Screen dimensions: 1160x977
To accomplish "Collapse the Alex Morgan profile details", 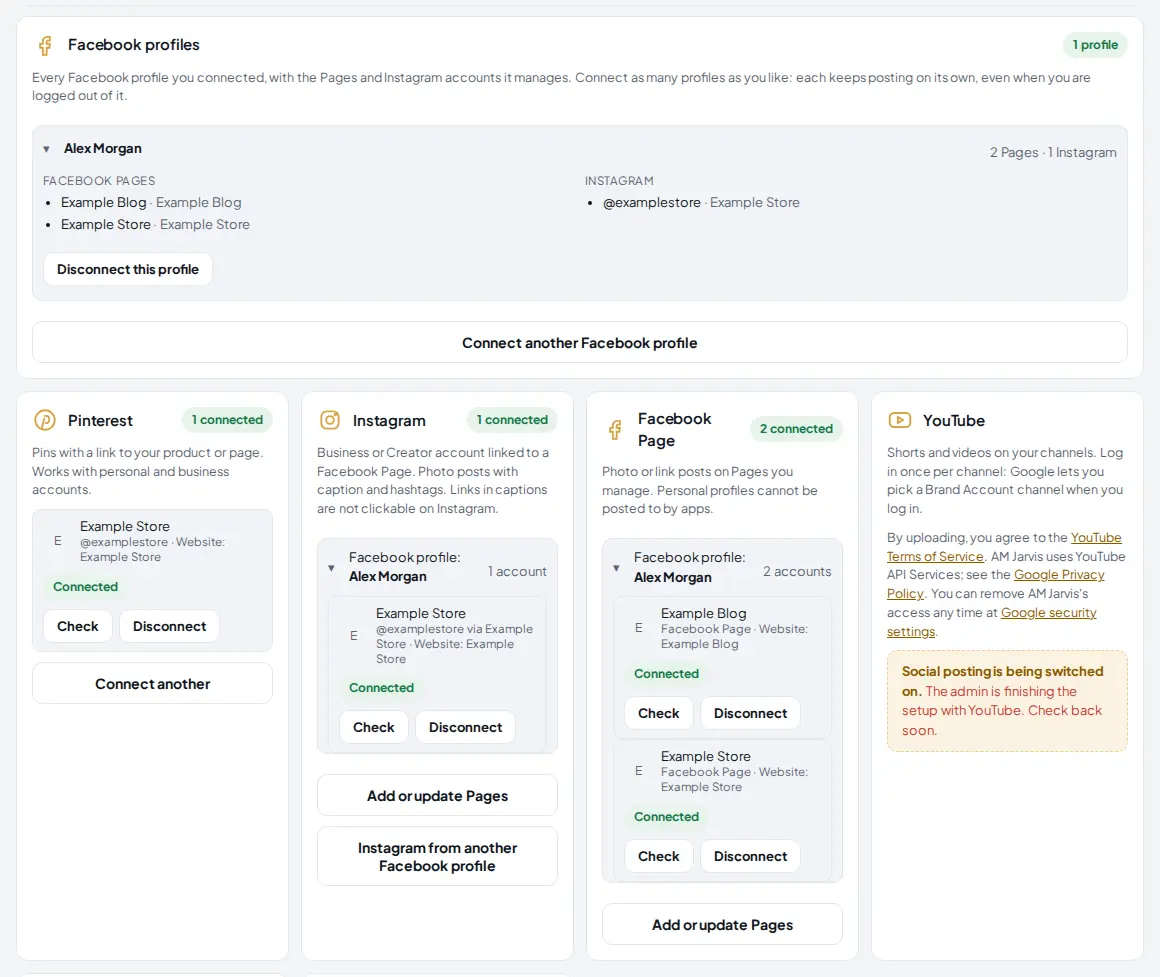I will 47,149.
